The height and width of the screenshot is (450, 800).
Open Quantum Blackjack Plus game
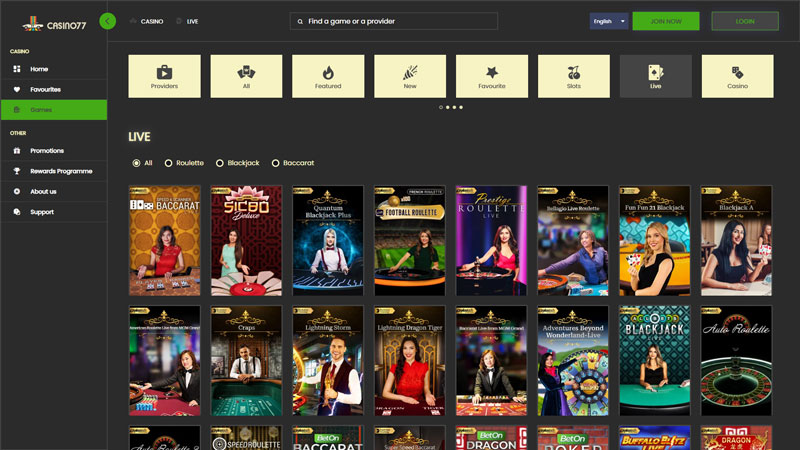328,240
